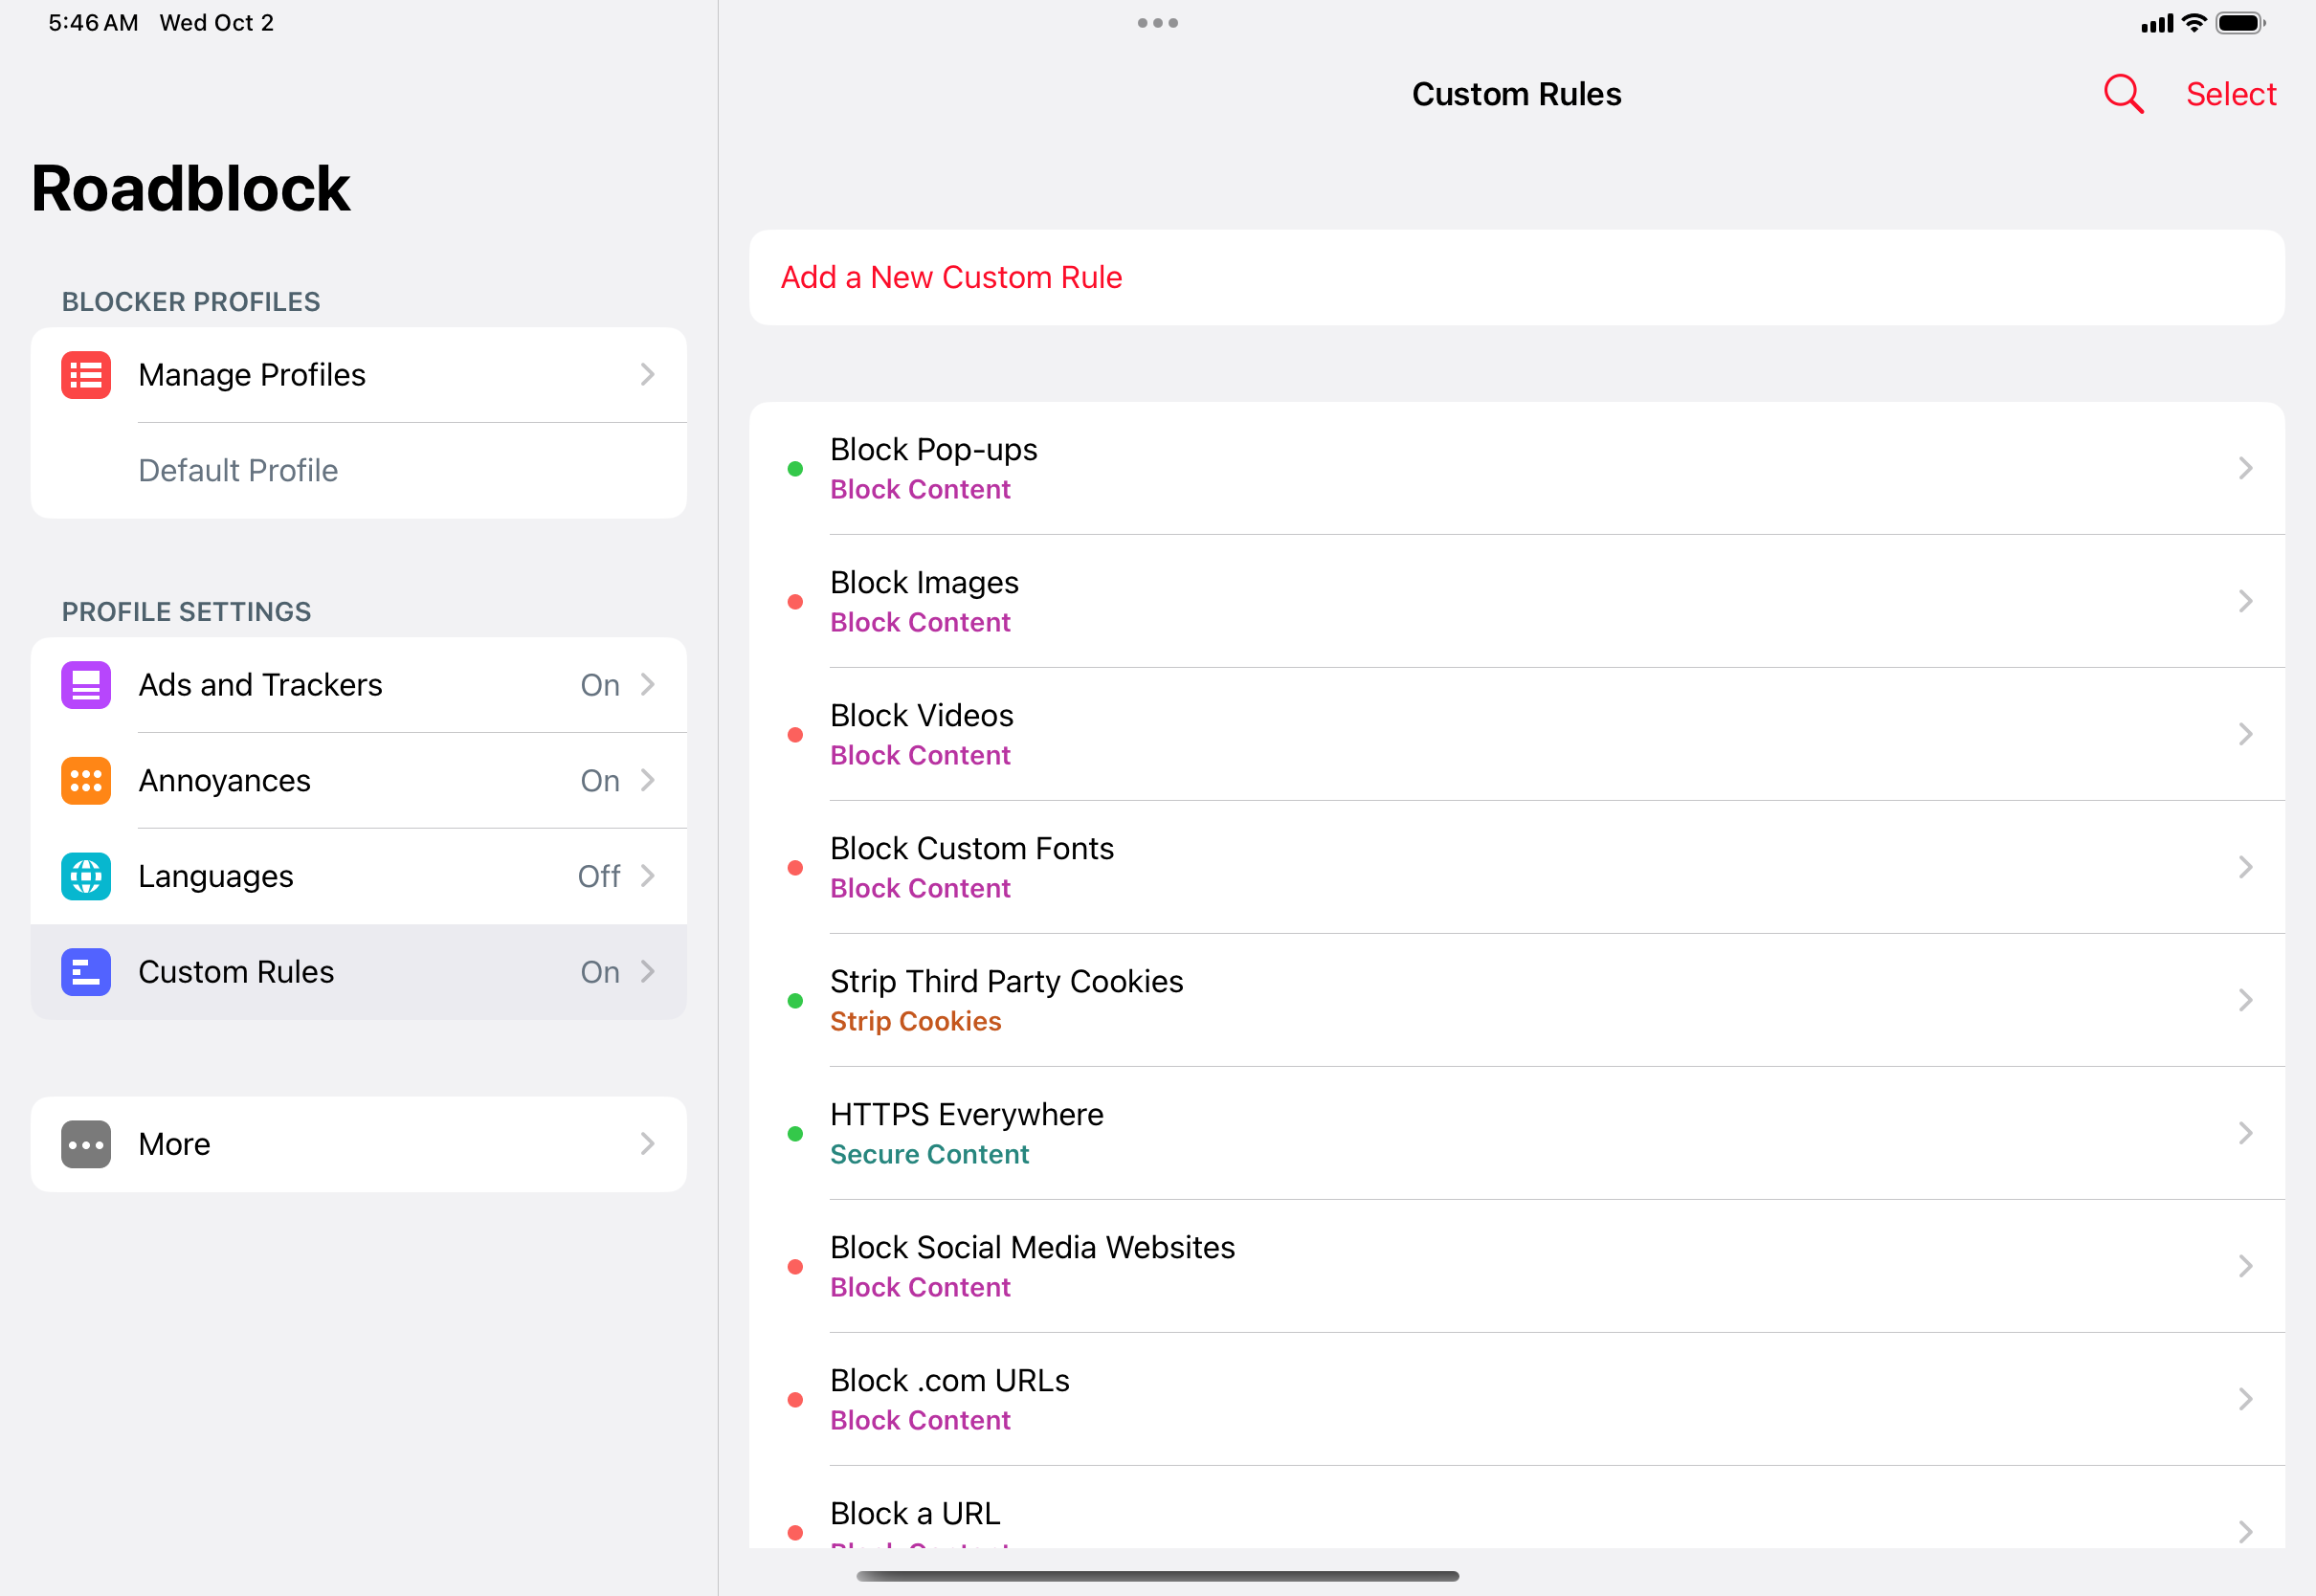Tap the red search magnifier icon

(x=2122, y=94)
